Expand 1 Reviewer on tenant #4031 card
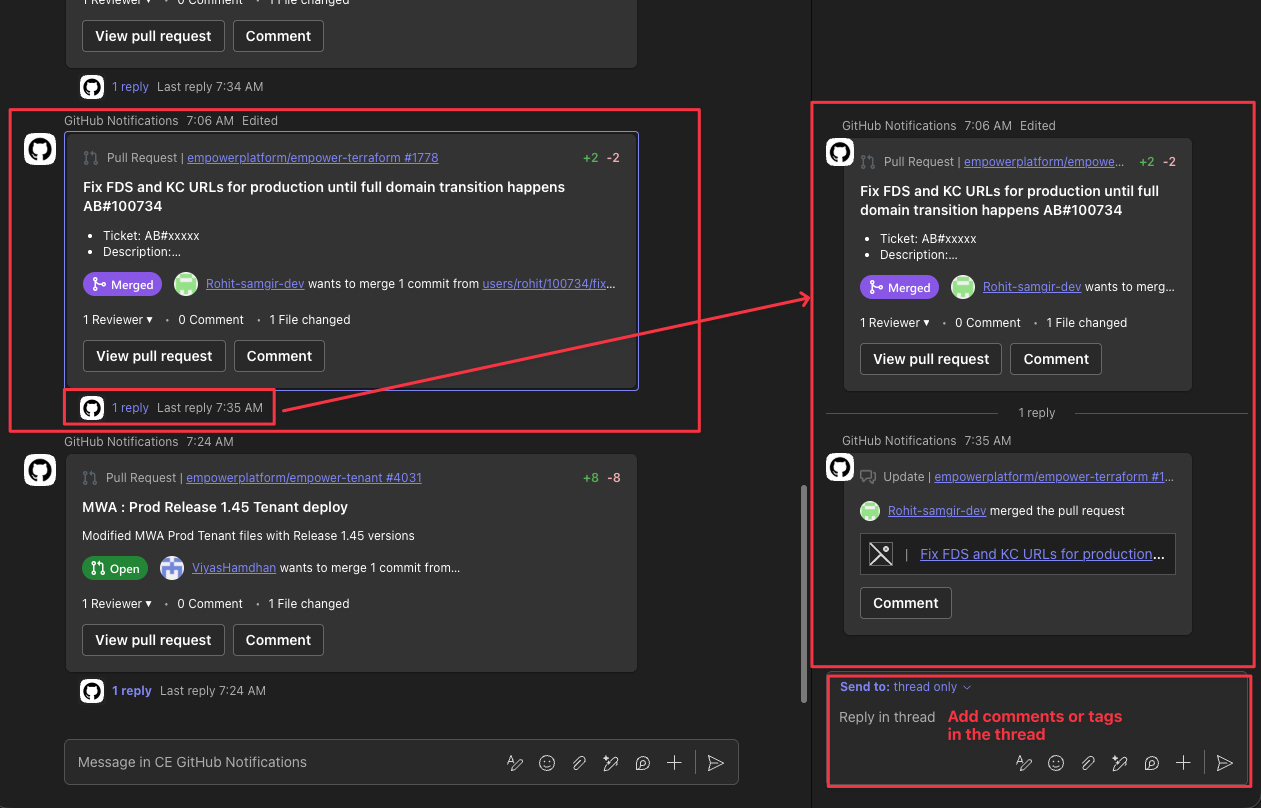The height and width of the screenshot is (808, 1261). click(x=118, y=604)
